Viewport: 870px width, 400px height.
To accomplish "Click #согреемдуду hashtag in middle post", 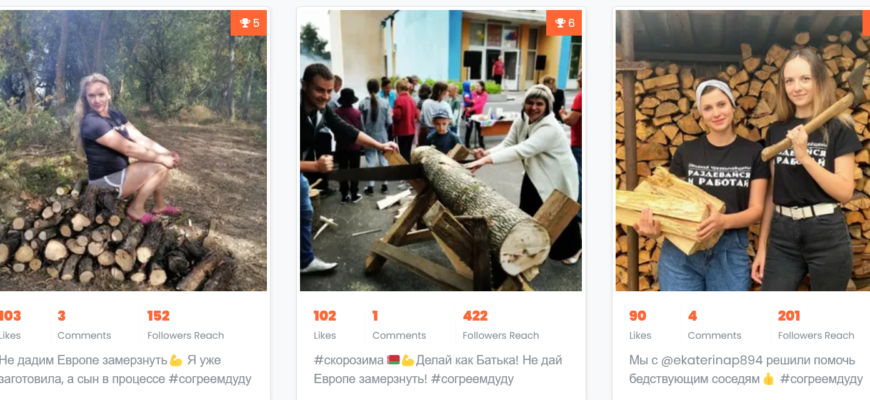I will tap(472, 379).
